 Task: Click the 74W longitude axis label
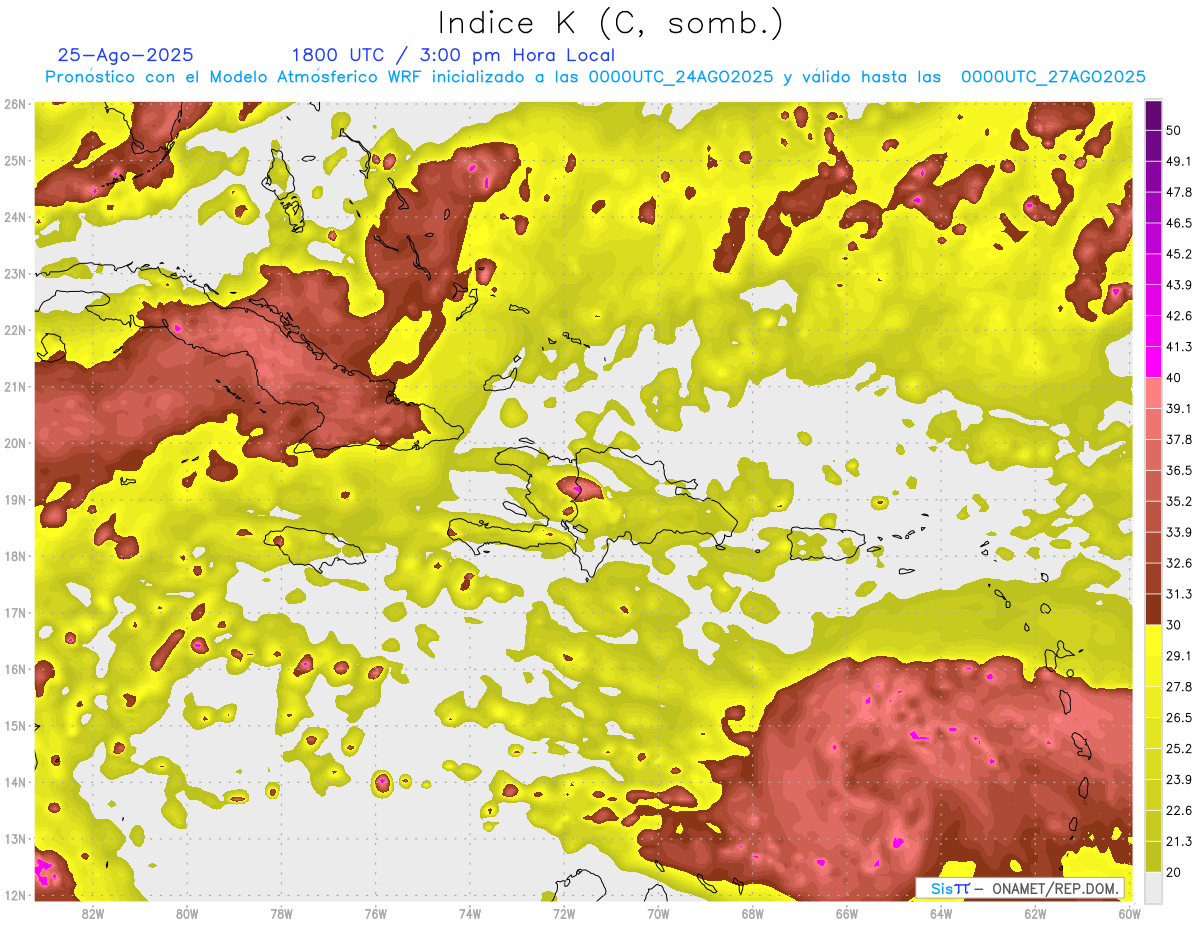[470, 913]
